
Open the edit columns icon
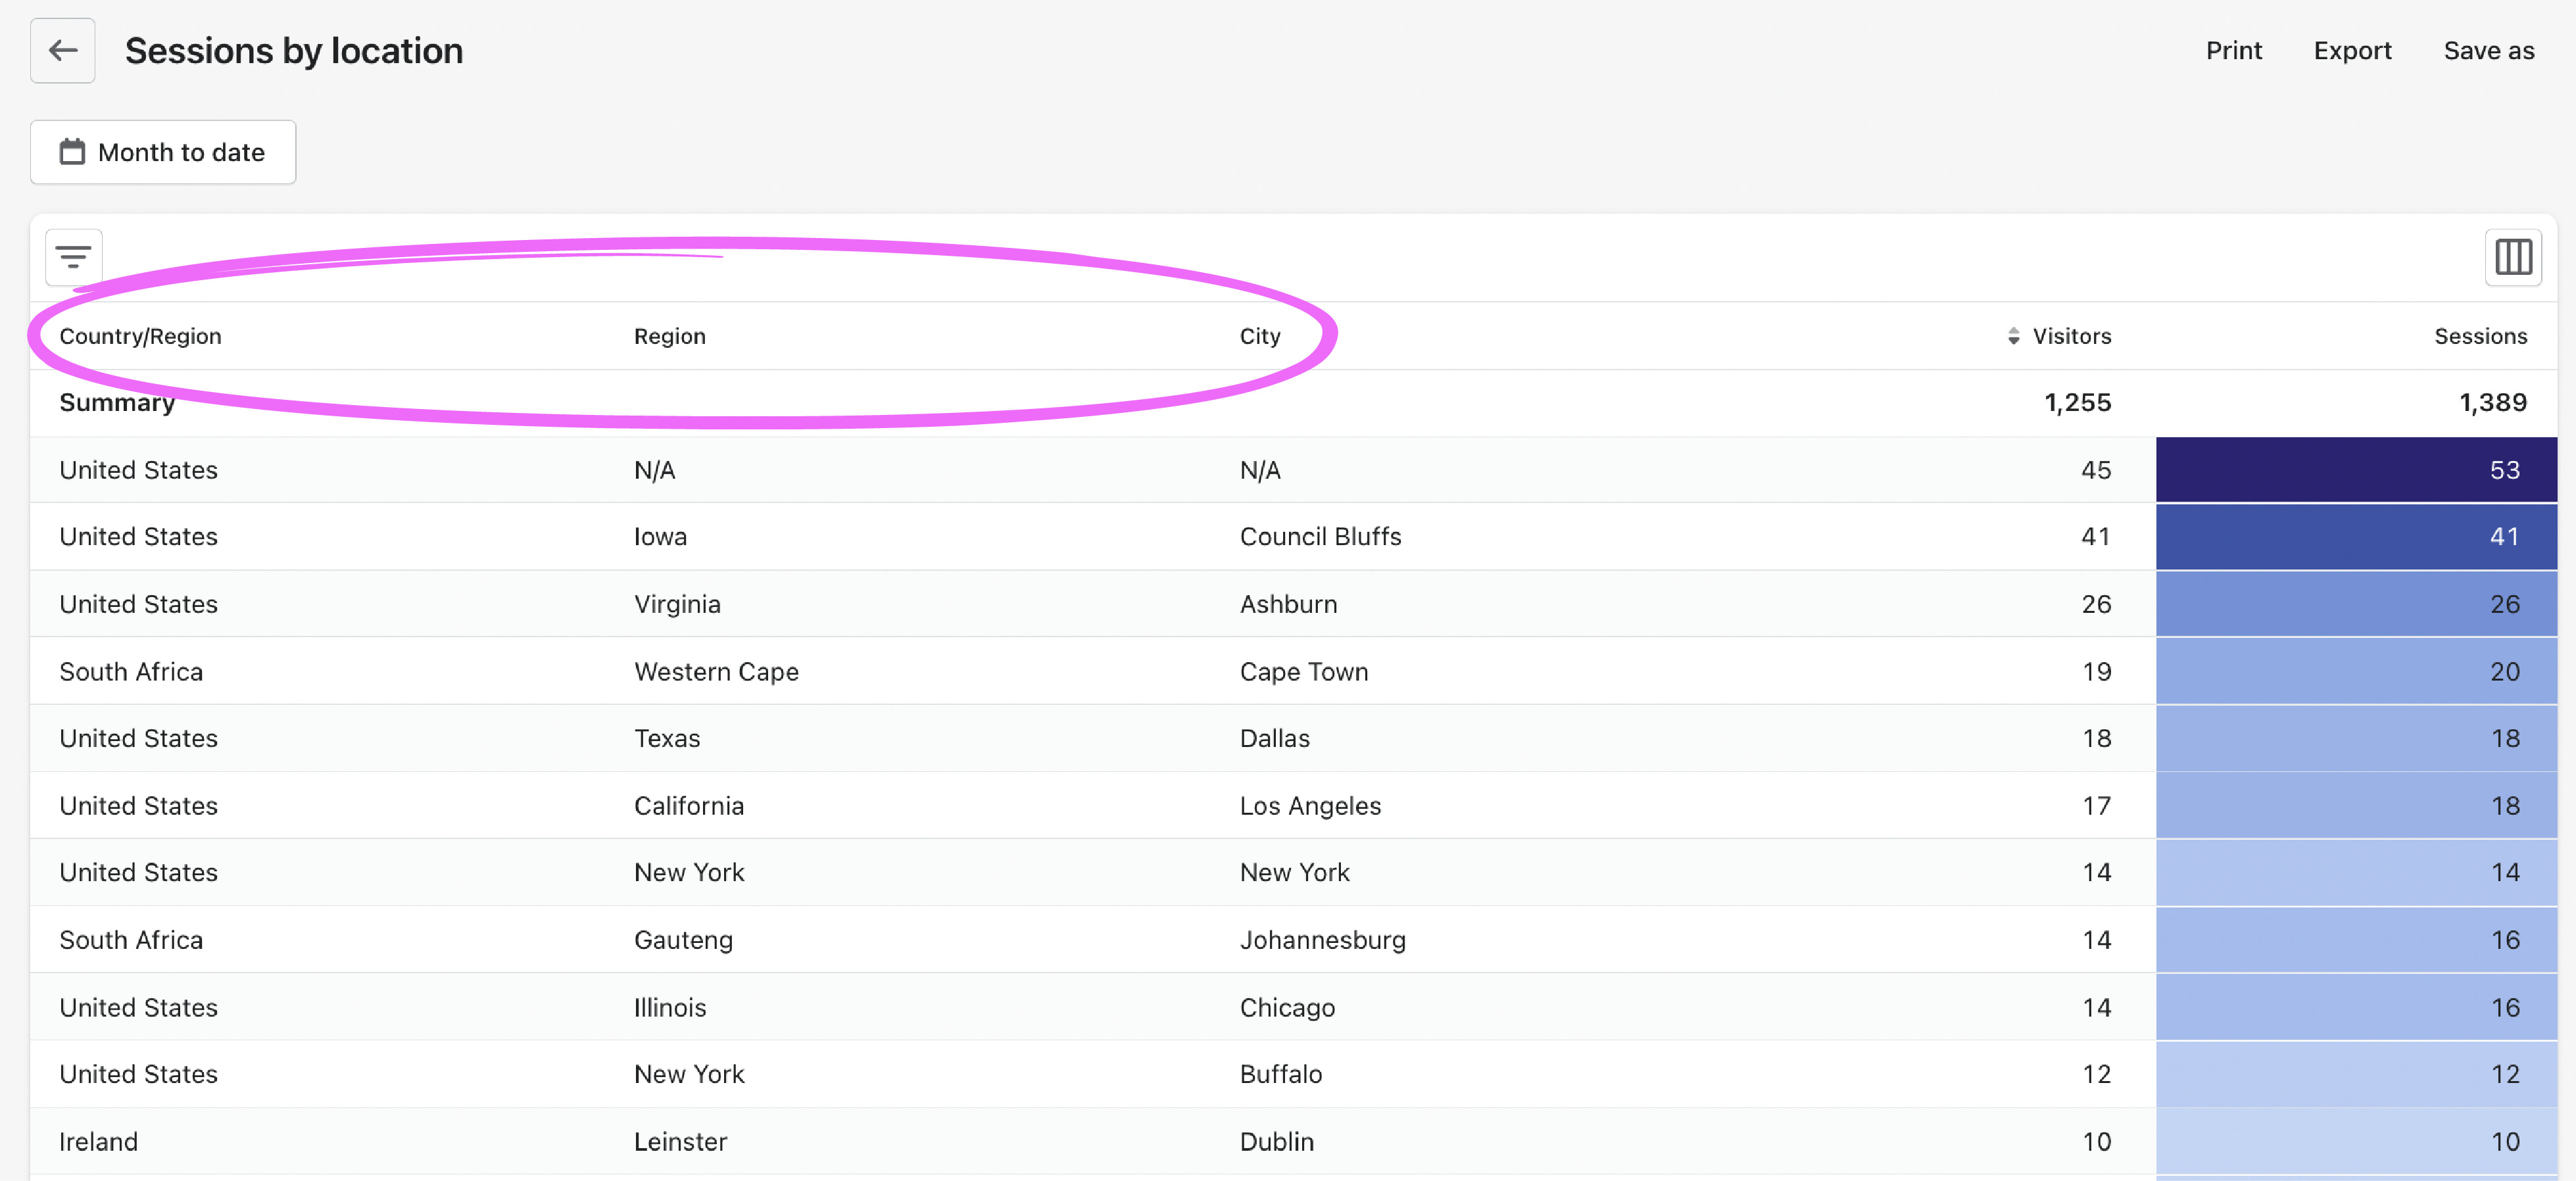(2512, 257)
